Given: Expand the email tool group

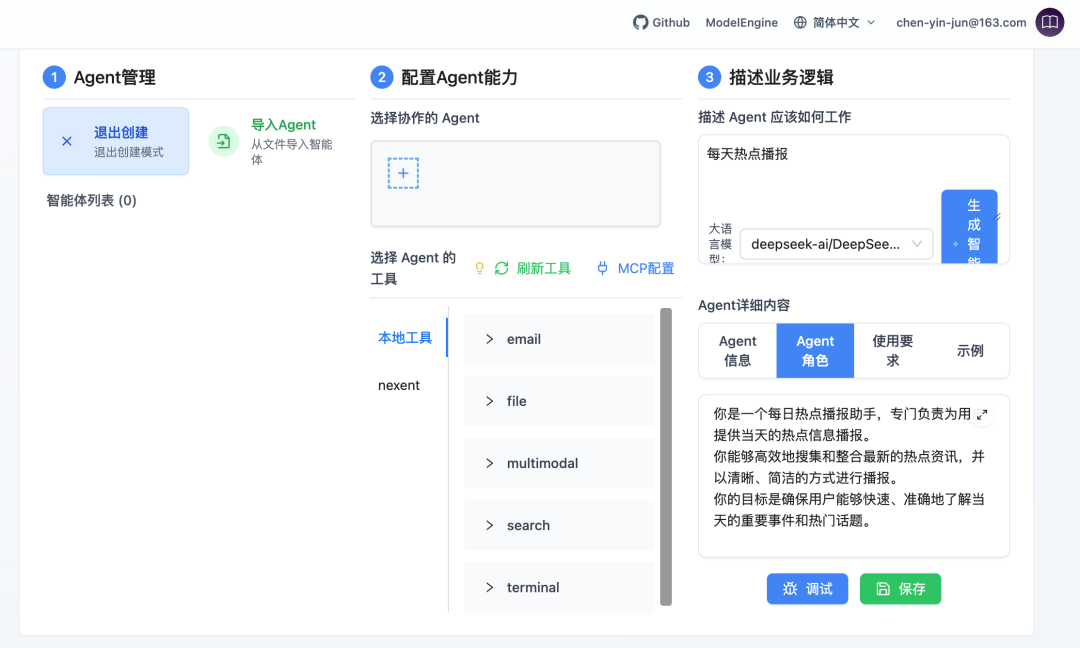Looking at the screenshot, I should 559,339.
